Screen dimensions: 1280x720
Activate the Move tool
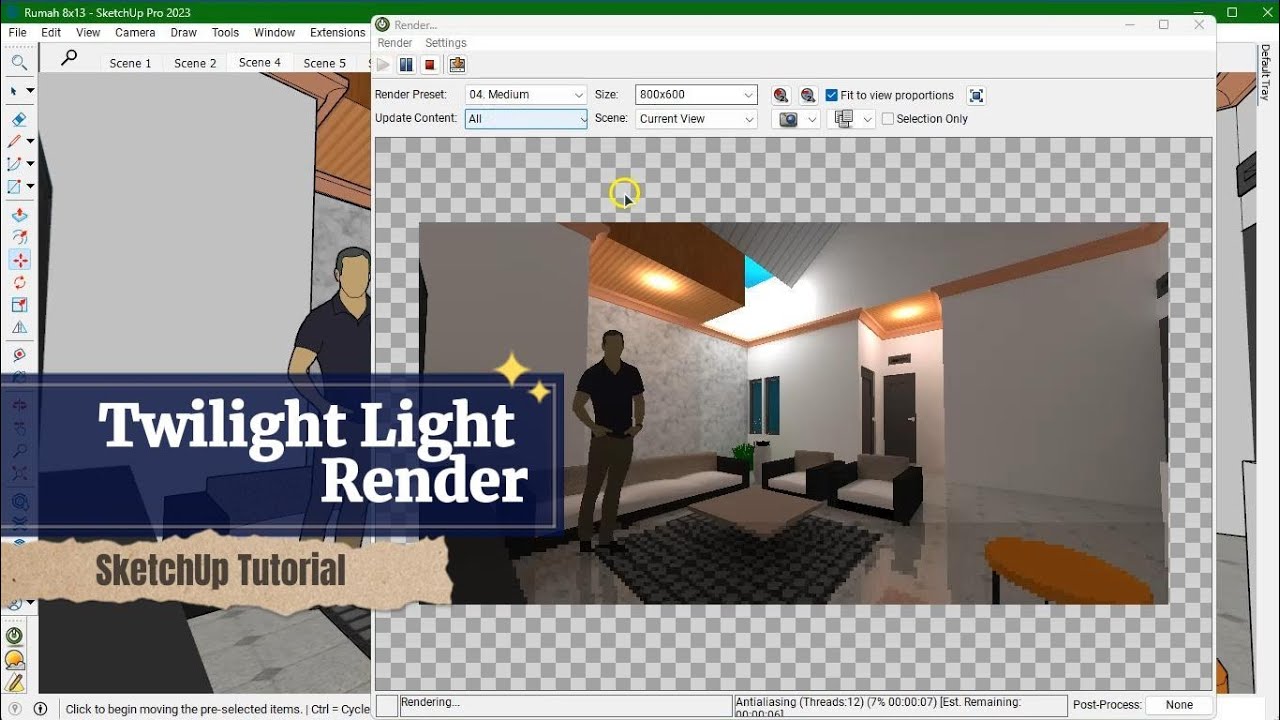pos(19,260)
